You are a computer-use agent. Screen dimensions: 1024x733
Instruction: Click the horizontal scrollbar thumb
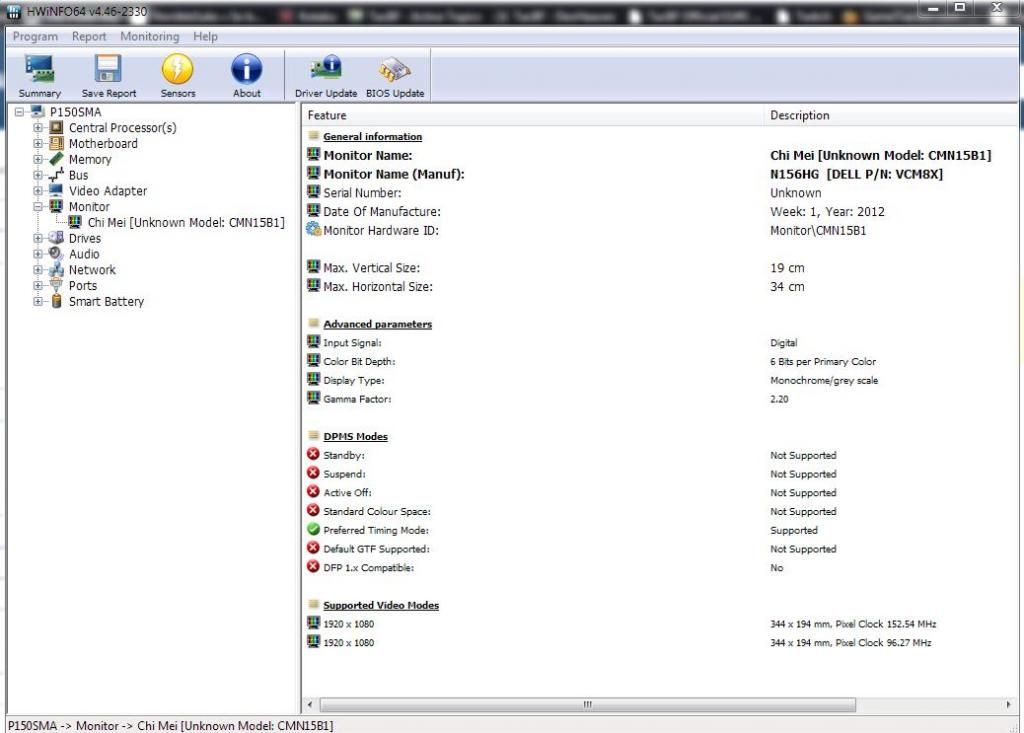[587, 704]
